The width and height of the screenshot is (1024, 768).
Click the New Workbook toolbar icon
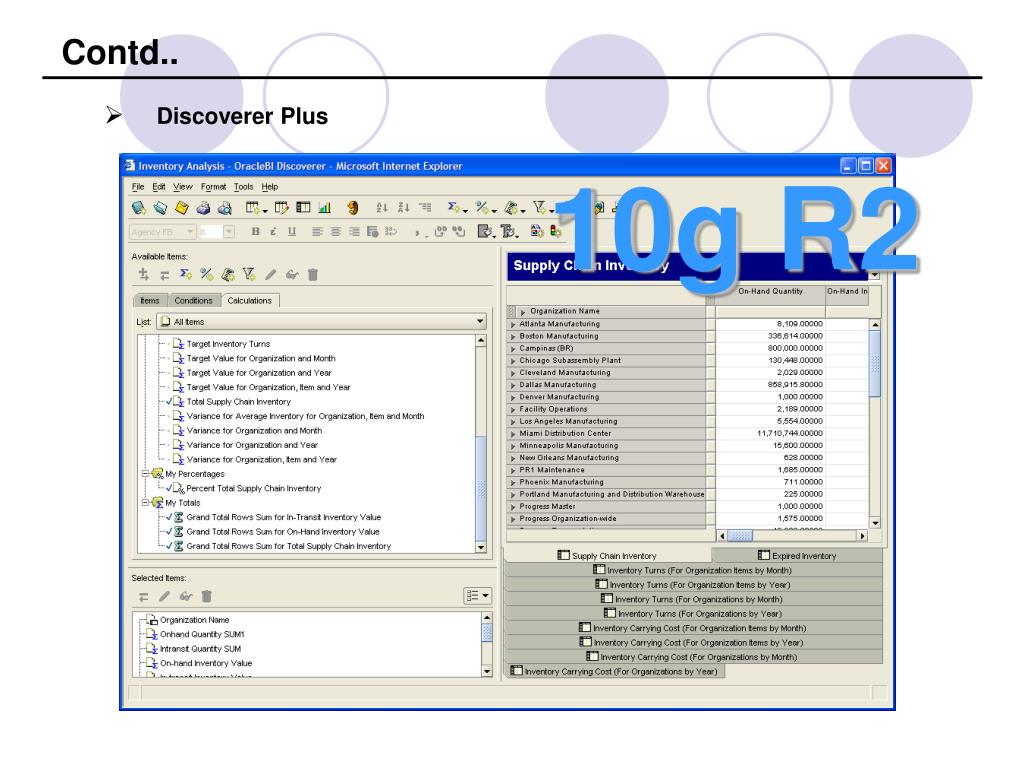point(138,208)
